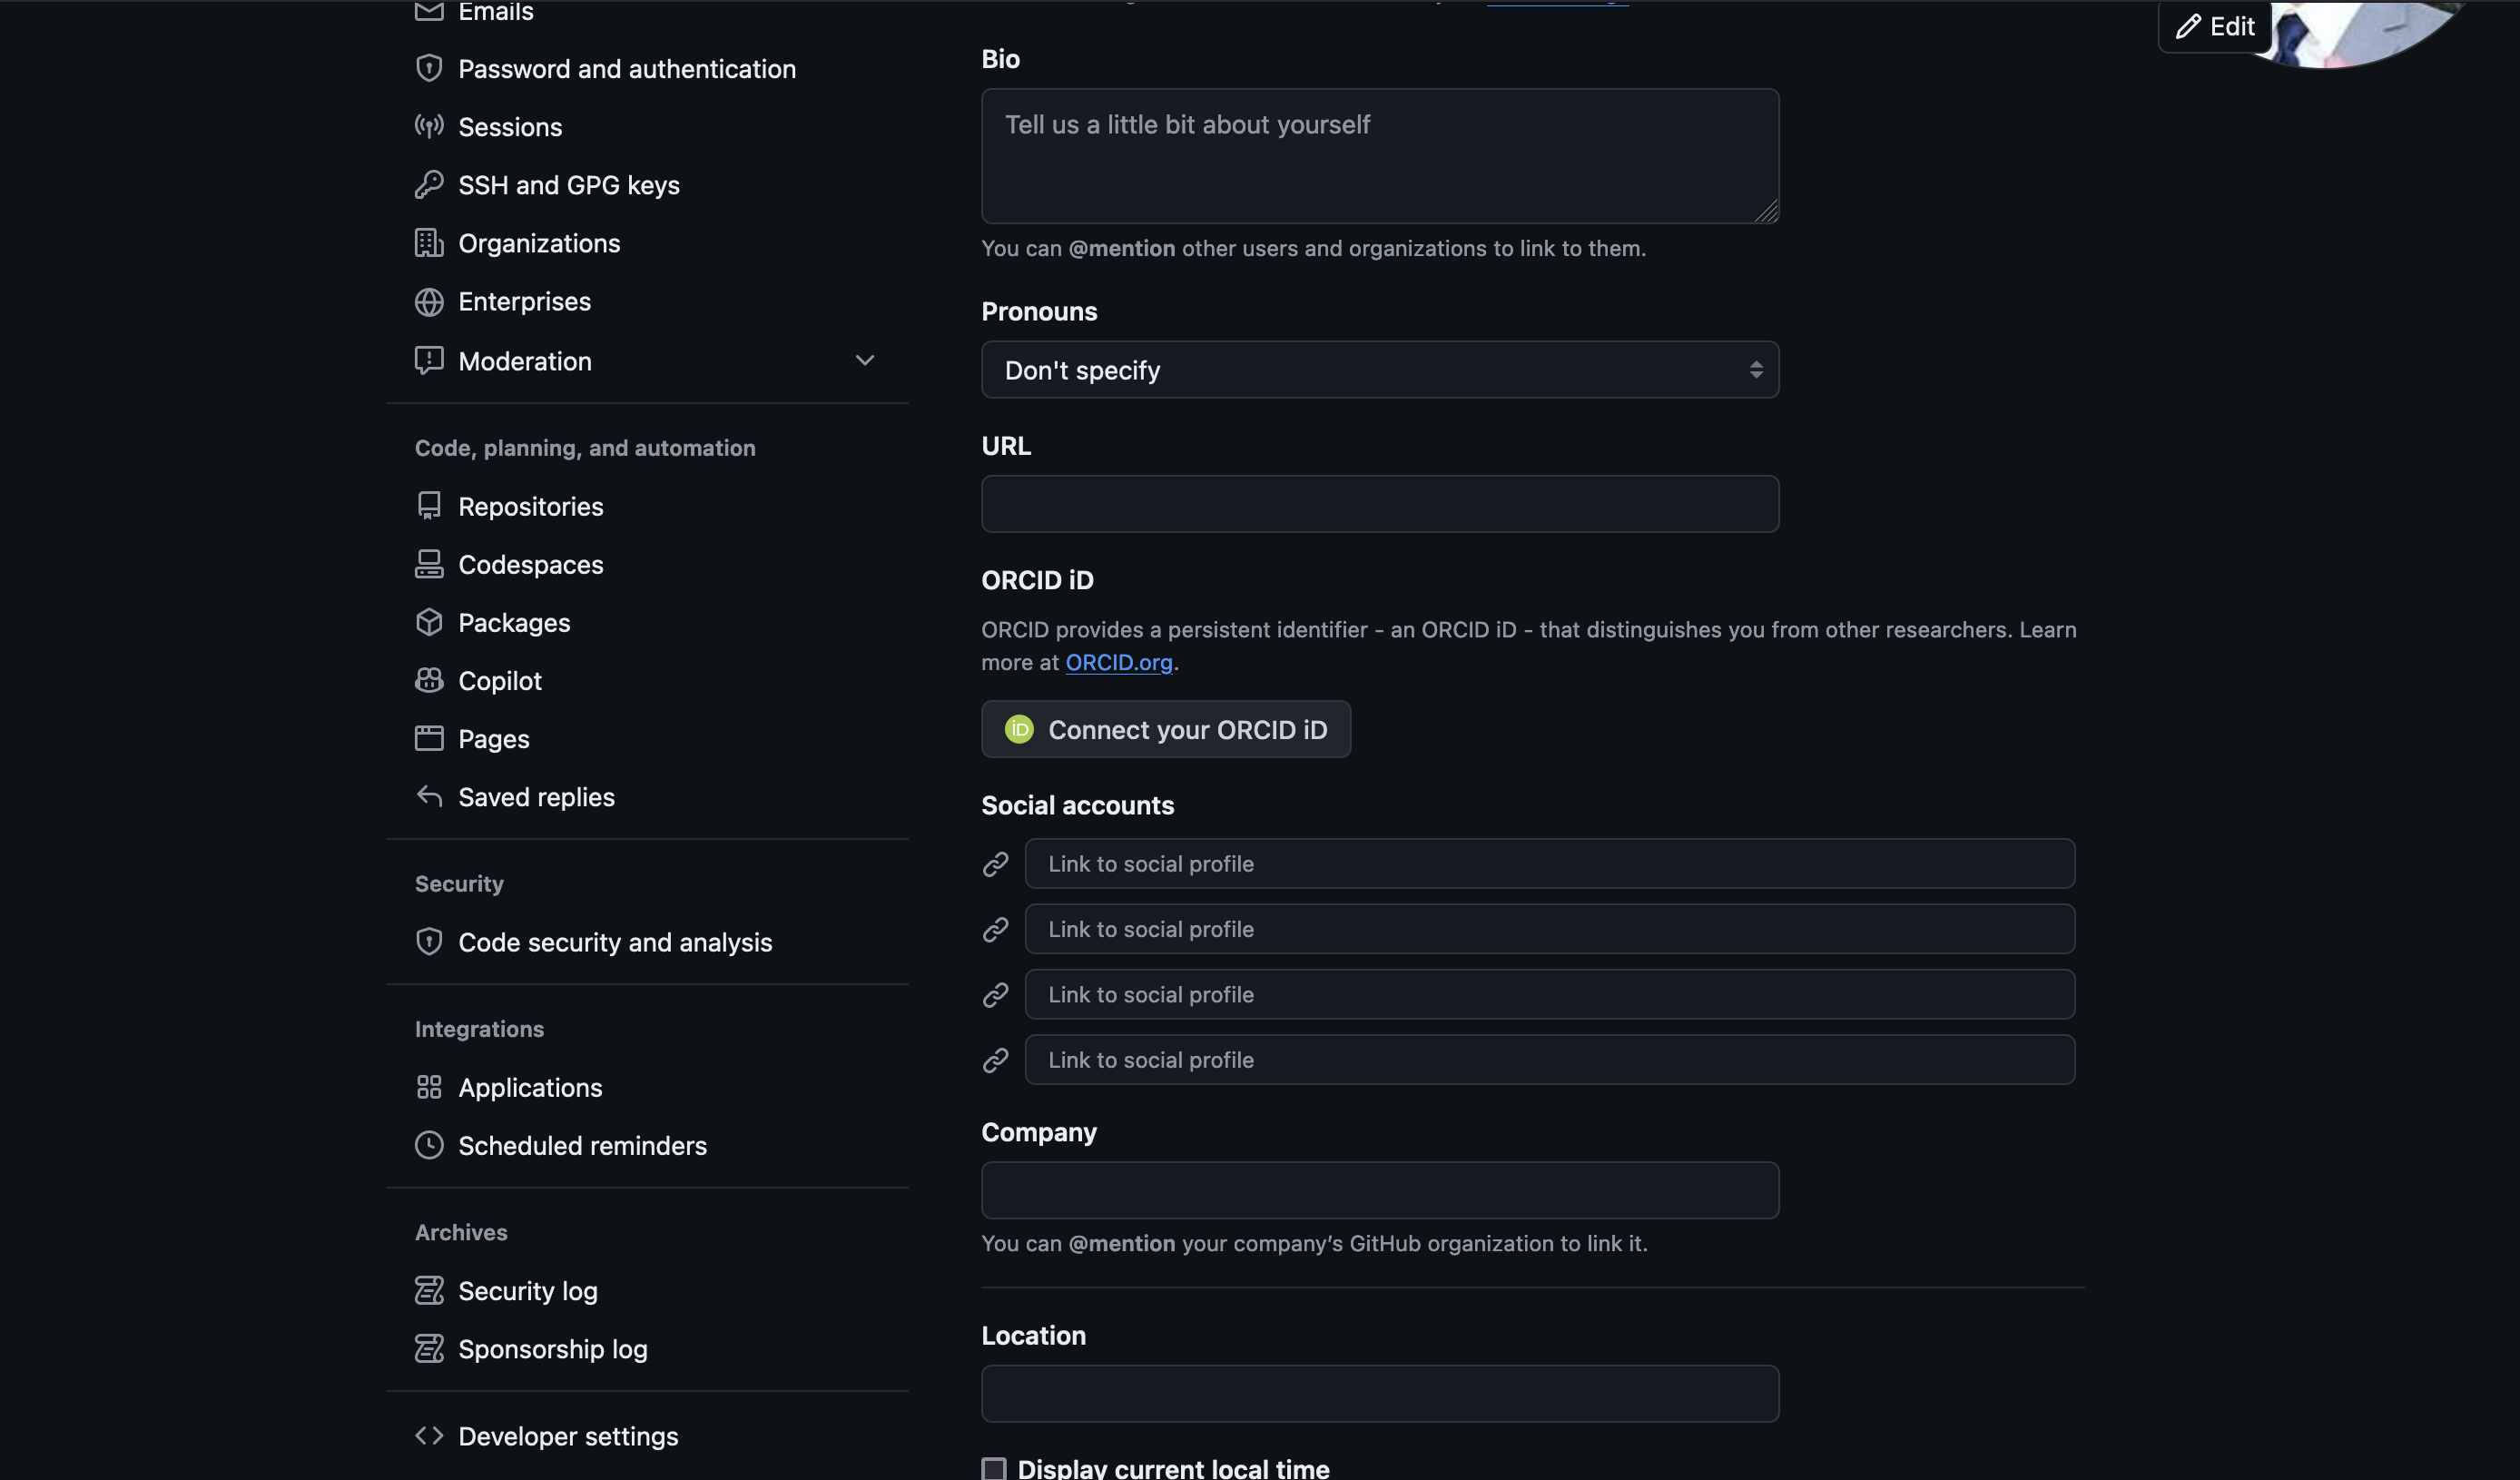Click the Saved replies arrow icon
2520x1480 pixels.
coord(429,797)
